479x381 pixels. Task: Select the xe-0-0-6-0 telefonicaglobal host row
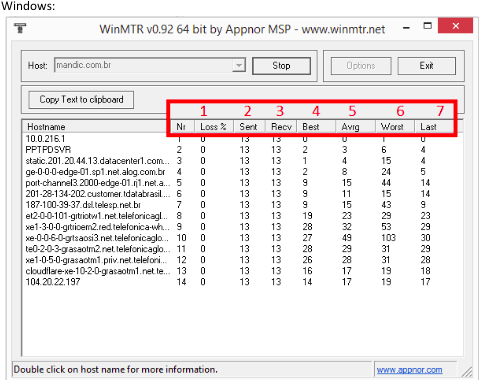(x=242, y=238)
